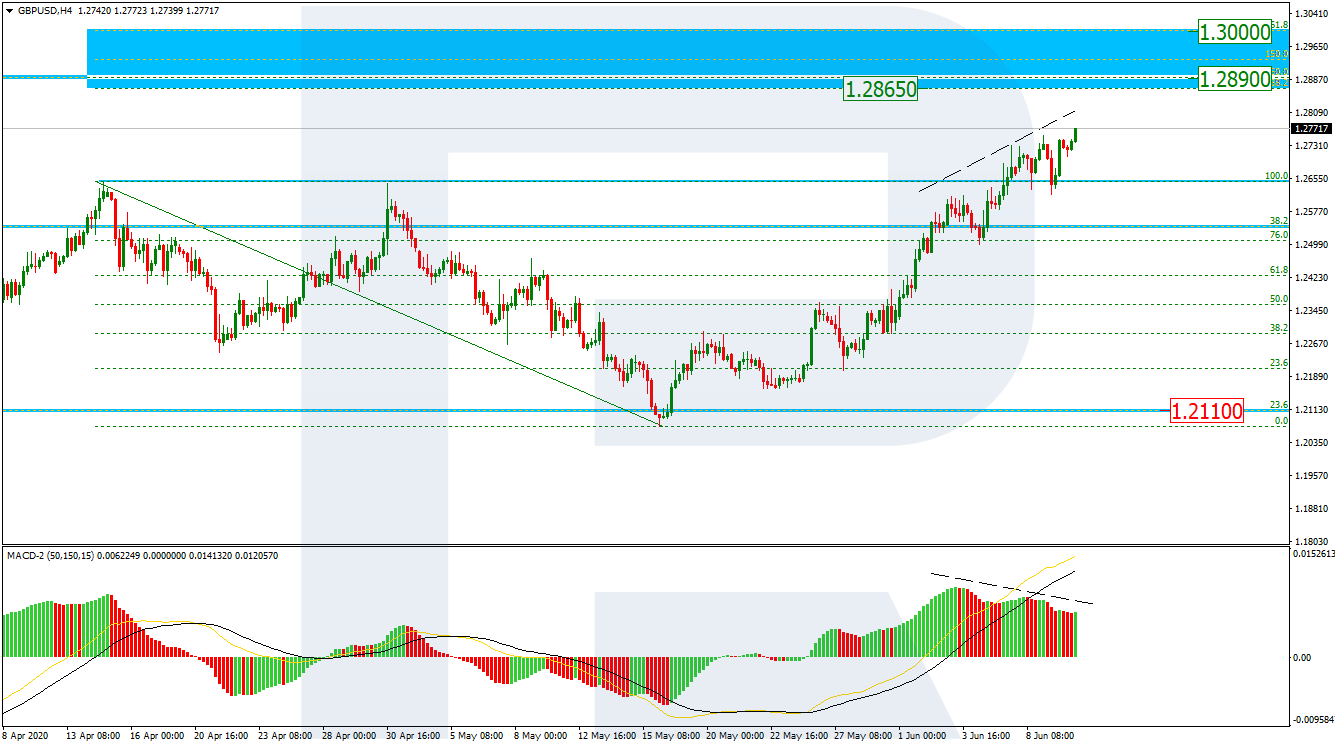Click the 20 Apr 16:00 time label
Viewport: 1335px width, 747px height.
coord(220,735)
